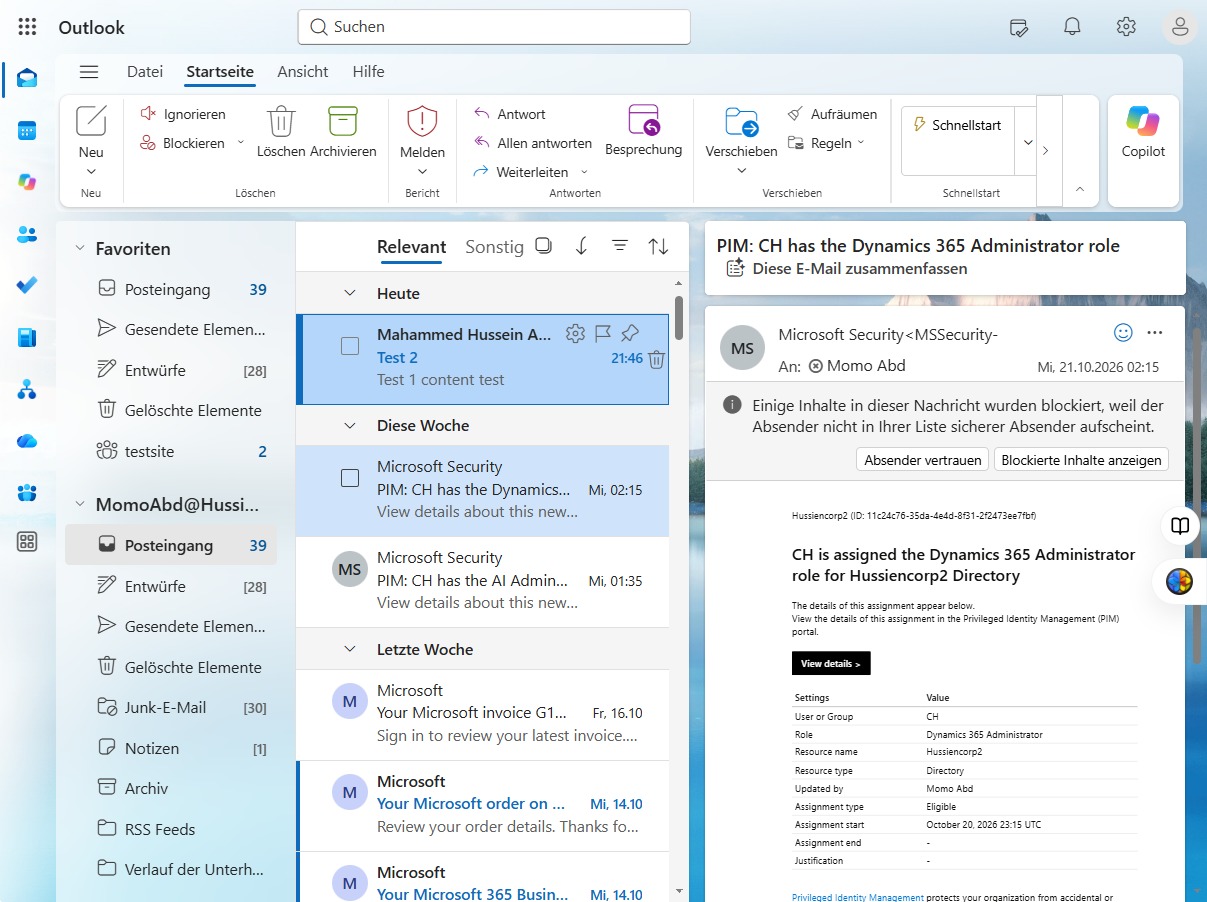Click the Suchen search box
This screenshot has height=902, width=1207.
[494, 27]
